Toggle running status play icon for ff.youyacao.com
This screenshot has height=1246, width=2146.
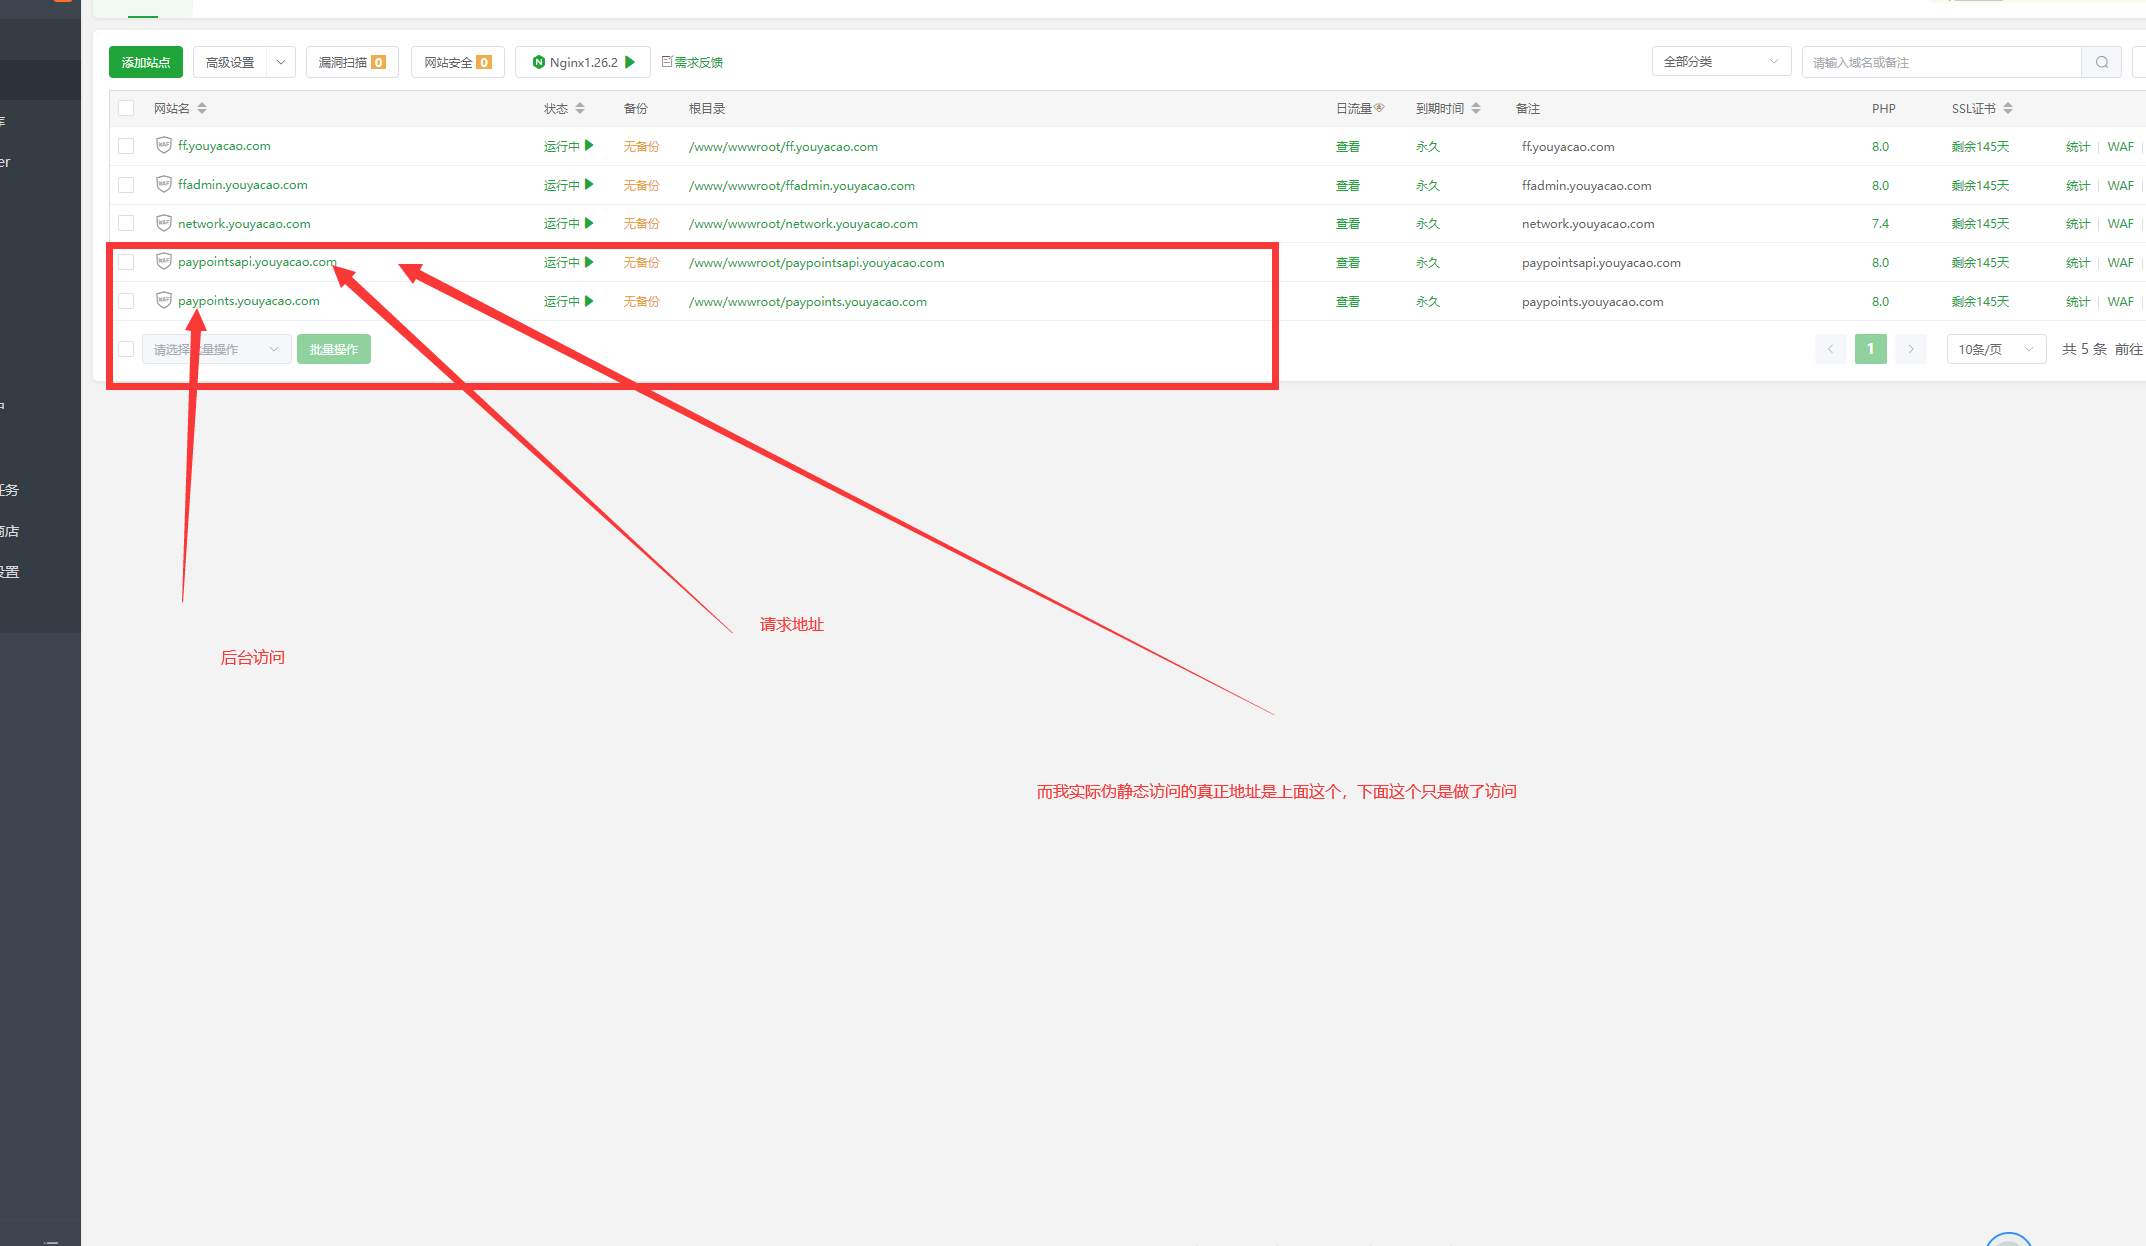[x=589, y=145]
